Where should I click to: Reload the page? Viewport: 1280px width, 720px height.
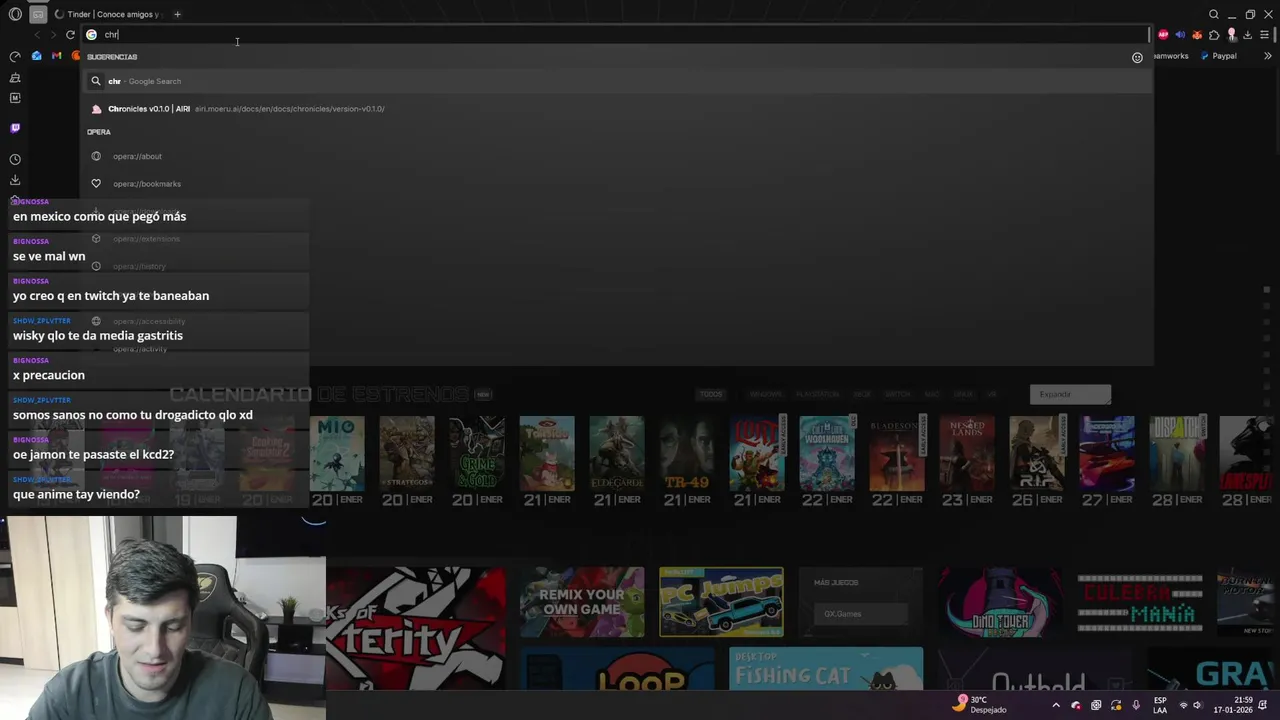pos(70,34)
